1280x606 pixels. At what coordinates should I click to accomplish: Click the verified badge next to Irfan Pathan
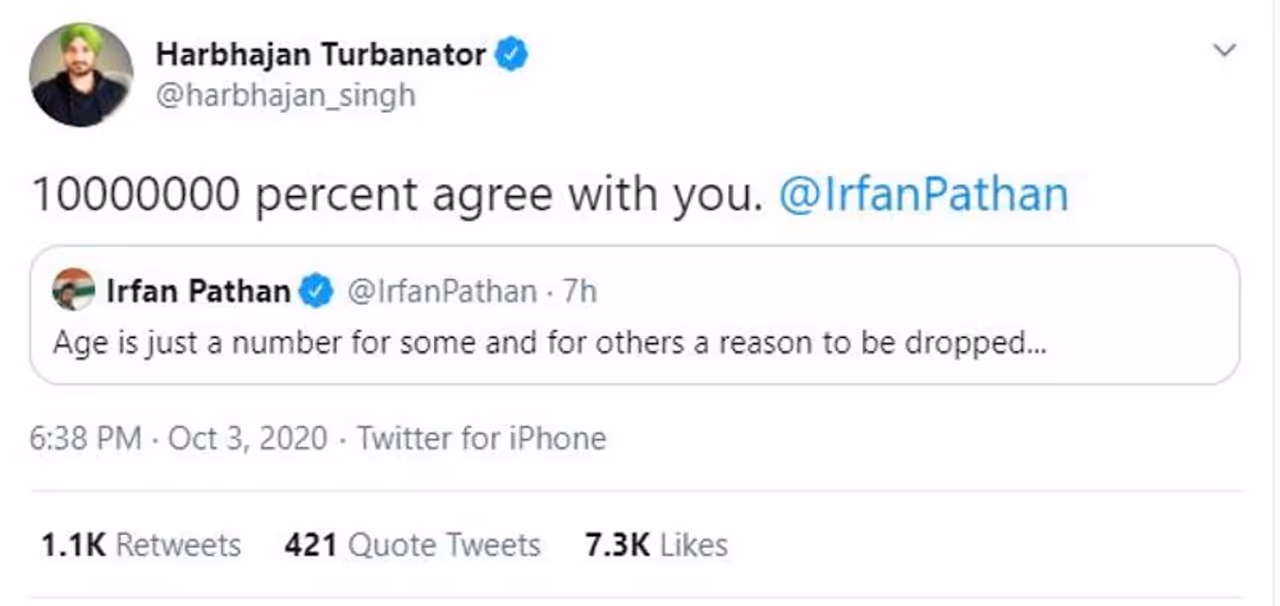pyautogui.click(x=318, y=291)
